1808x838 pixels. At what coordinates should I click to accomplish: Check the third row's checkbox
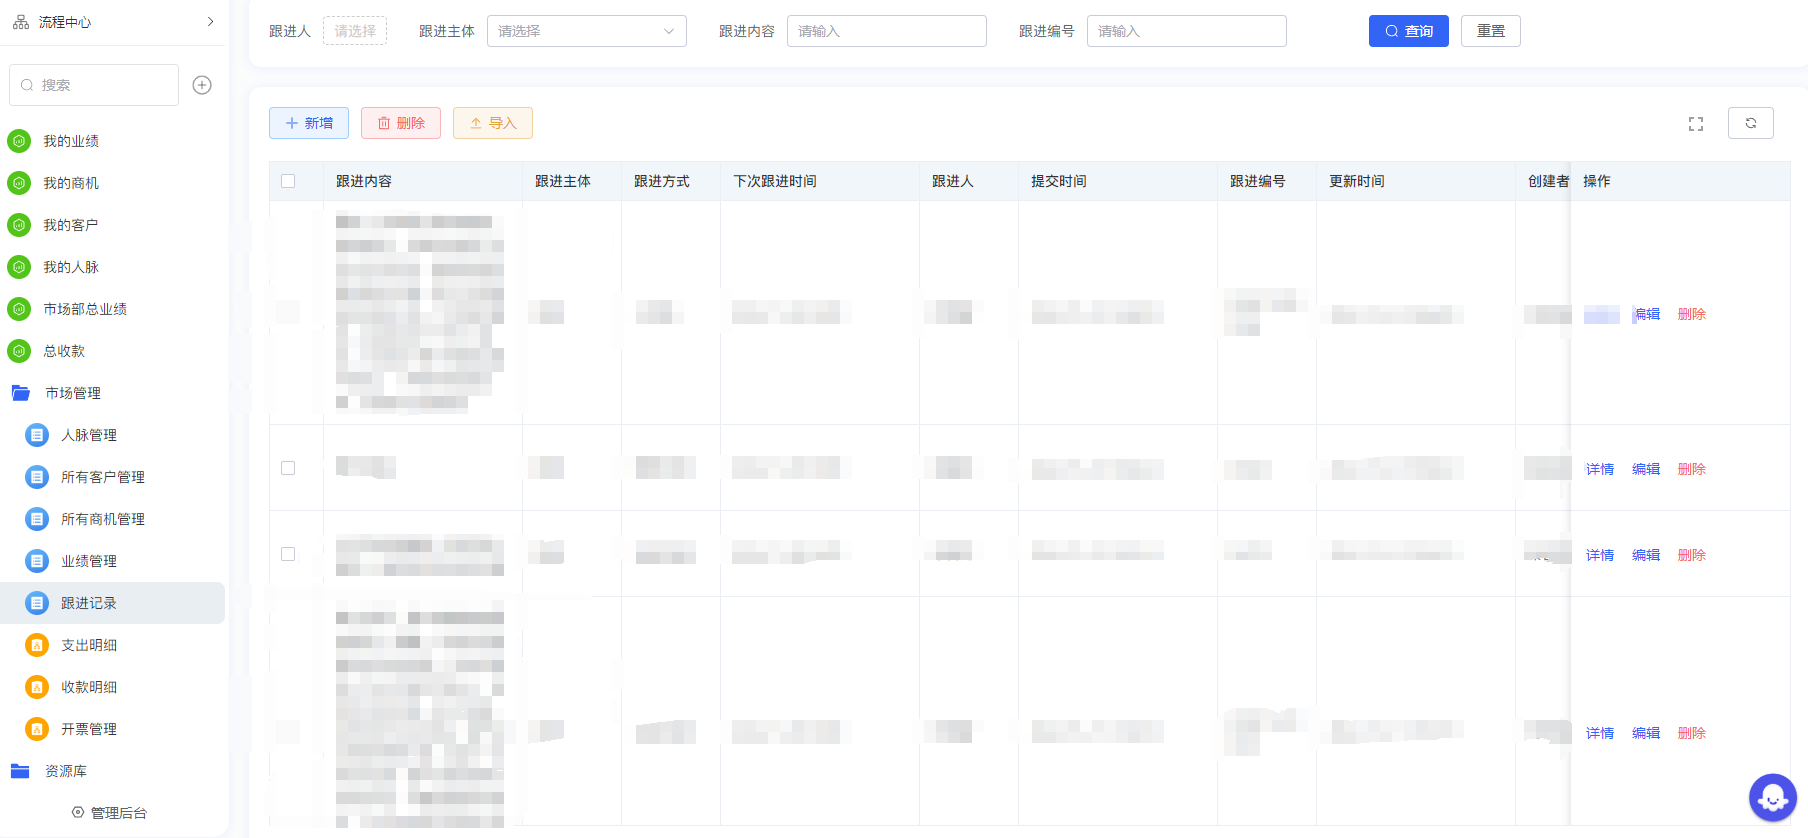pos(288,554)
